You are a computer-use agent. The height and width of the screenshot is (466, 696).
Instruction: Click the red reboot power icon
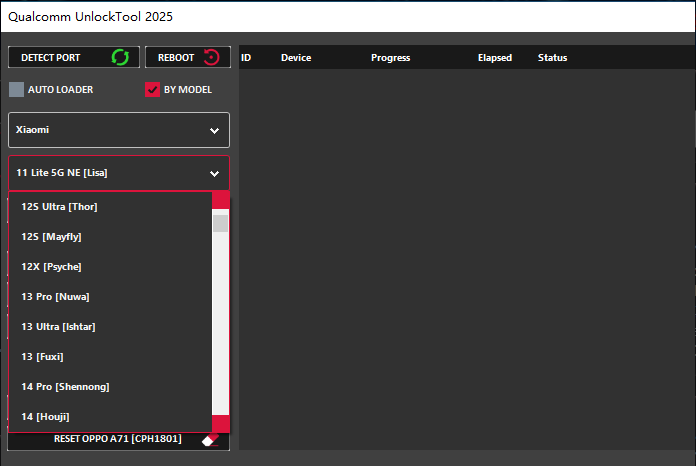click(x=211, y=57)
